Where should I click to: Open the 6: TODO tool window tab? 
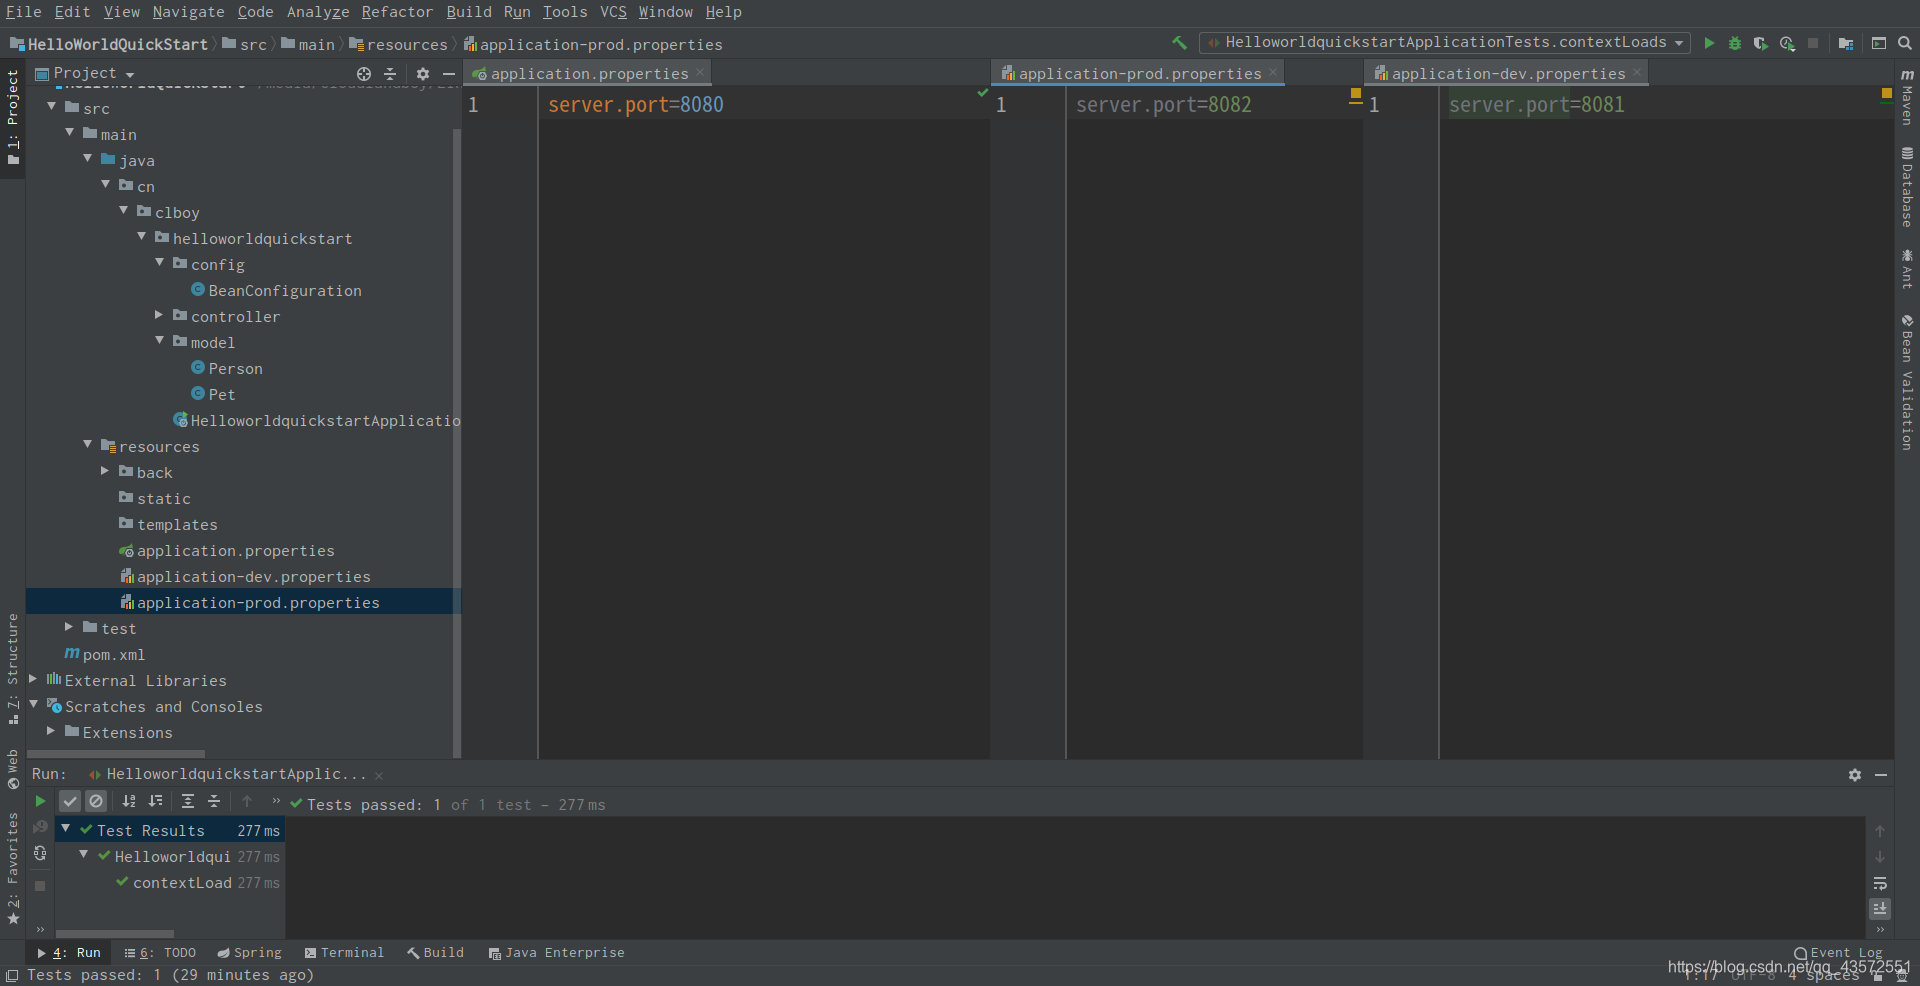(161, 953)
